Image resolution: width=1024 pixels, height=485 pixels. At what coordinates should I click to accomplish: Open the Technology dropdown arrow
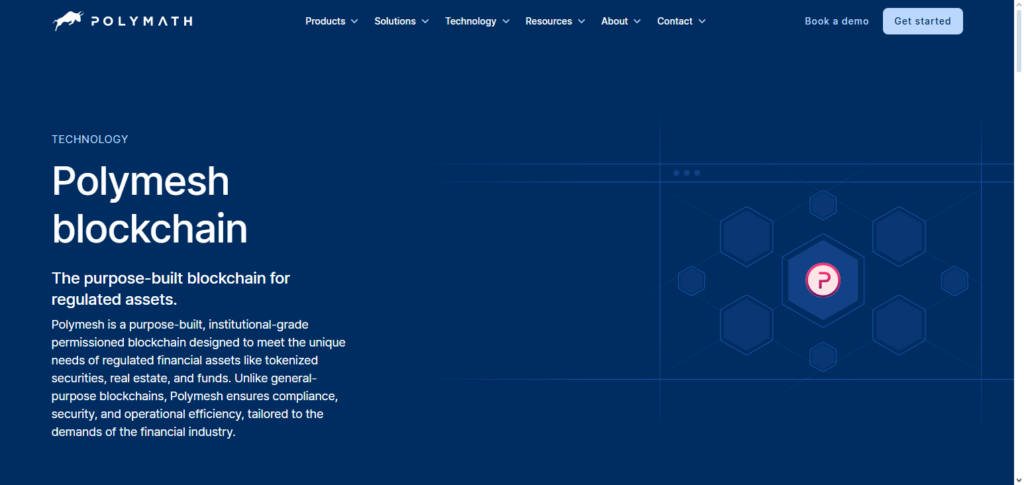point(505,21)
